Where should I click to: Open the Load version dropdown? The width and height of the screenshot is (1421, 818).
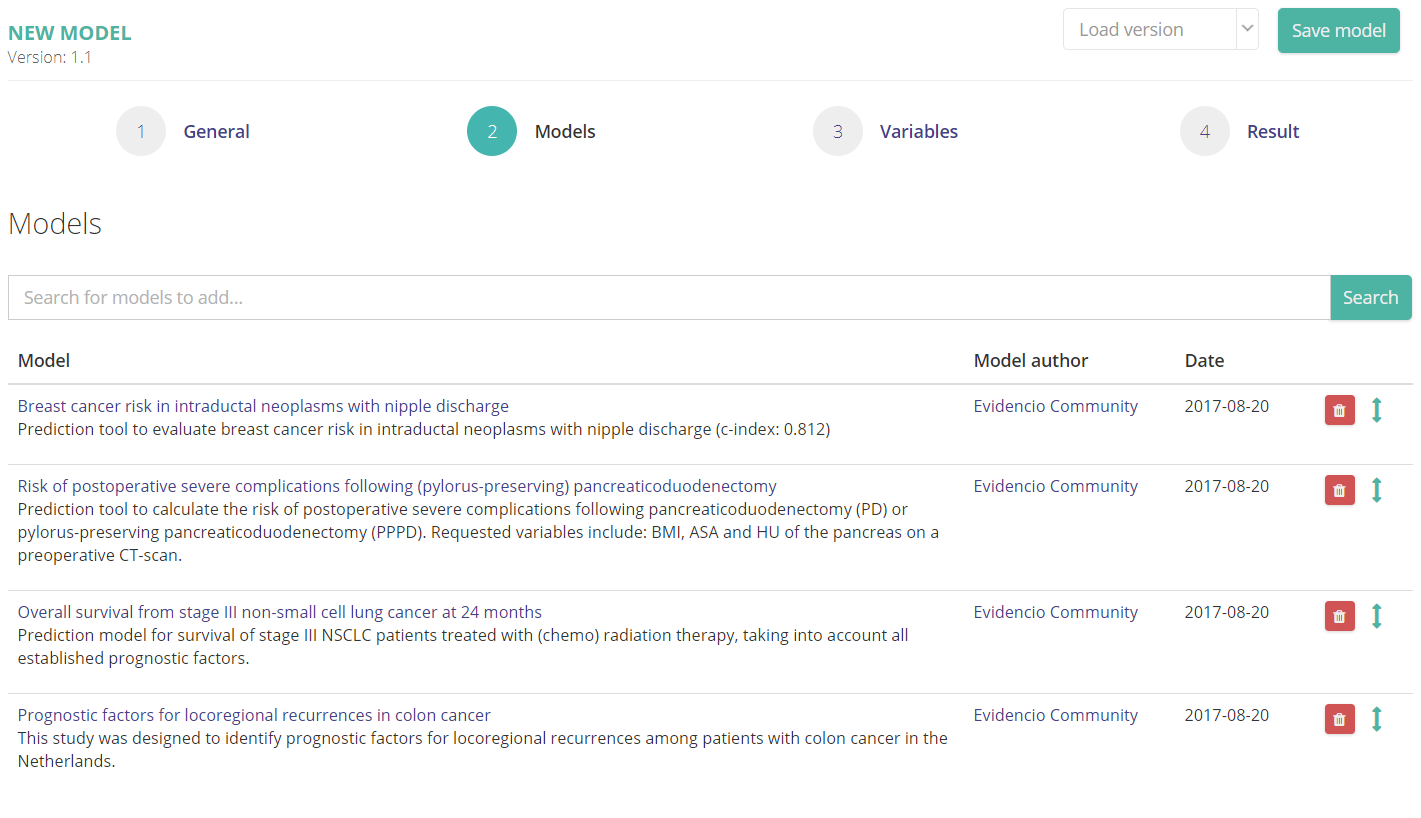click(1160, 30)
